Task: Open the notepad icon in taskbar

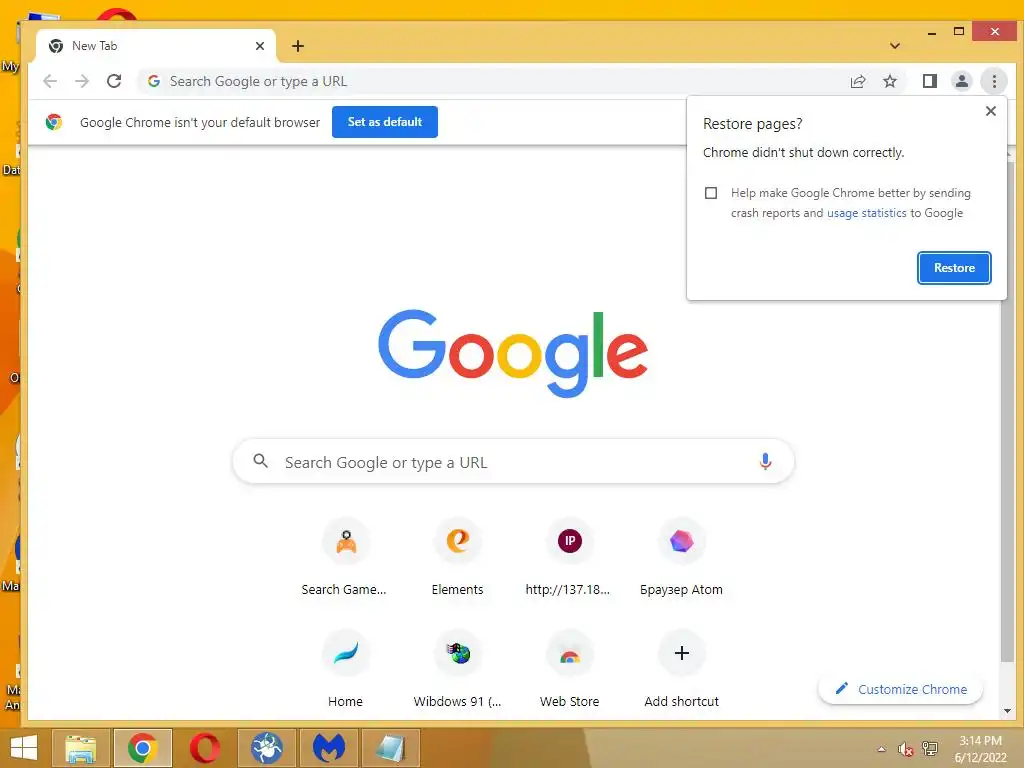Action: click(390, 748)
